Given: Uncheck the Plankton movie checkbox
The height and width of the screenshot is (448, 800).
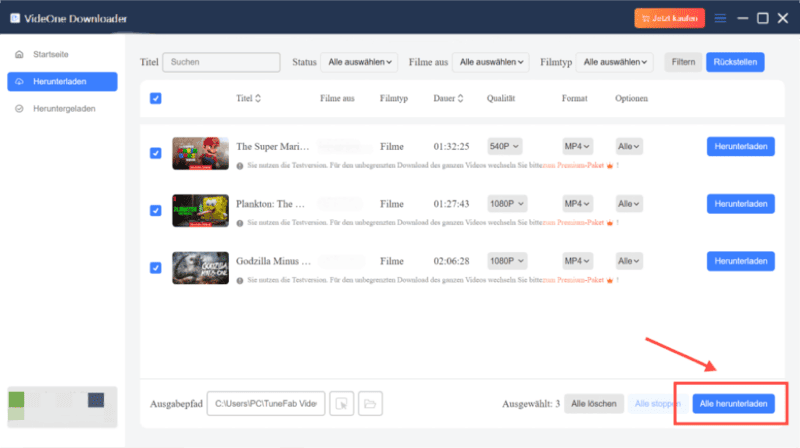Looking at the screenshot, I should (x=155, y=210).
